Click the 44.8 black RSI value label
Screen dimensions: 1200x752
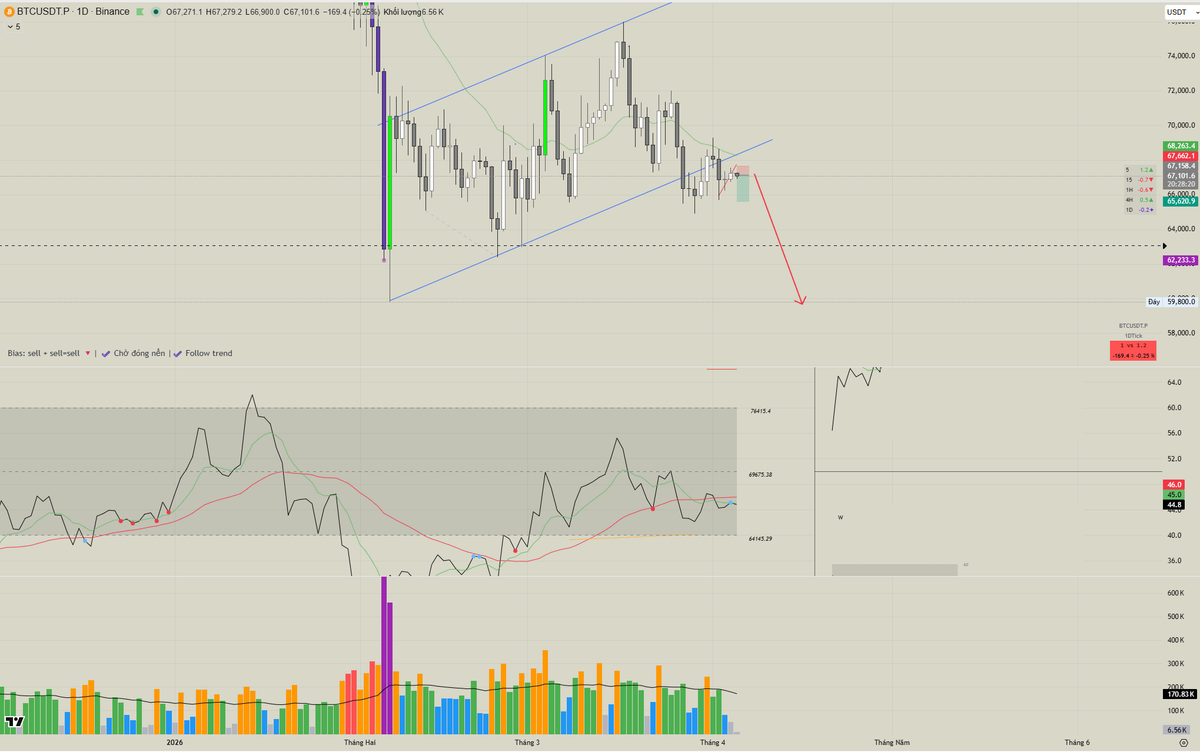coord(1174,505)
